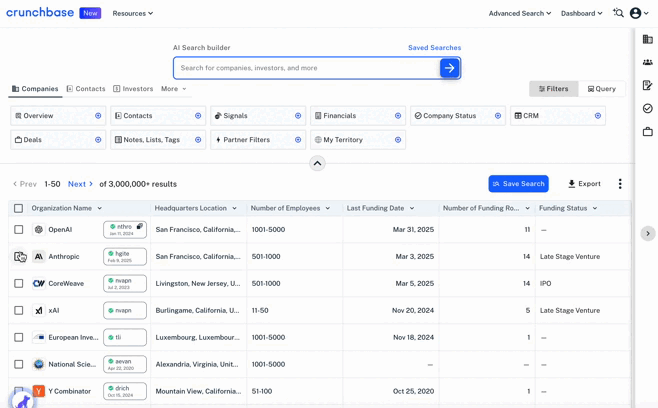The height and width of the screenshot is (408, 658).
Task: Add Overview filter plus icon
Action: 98,116
